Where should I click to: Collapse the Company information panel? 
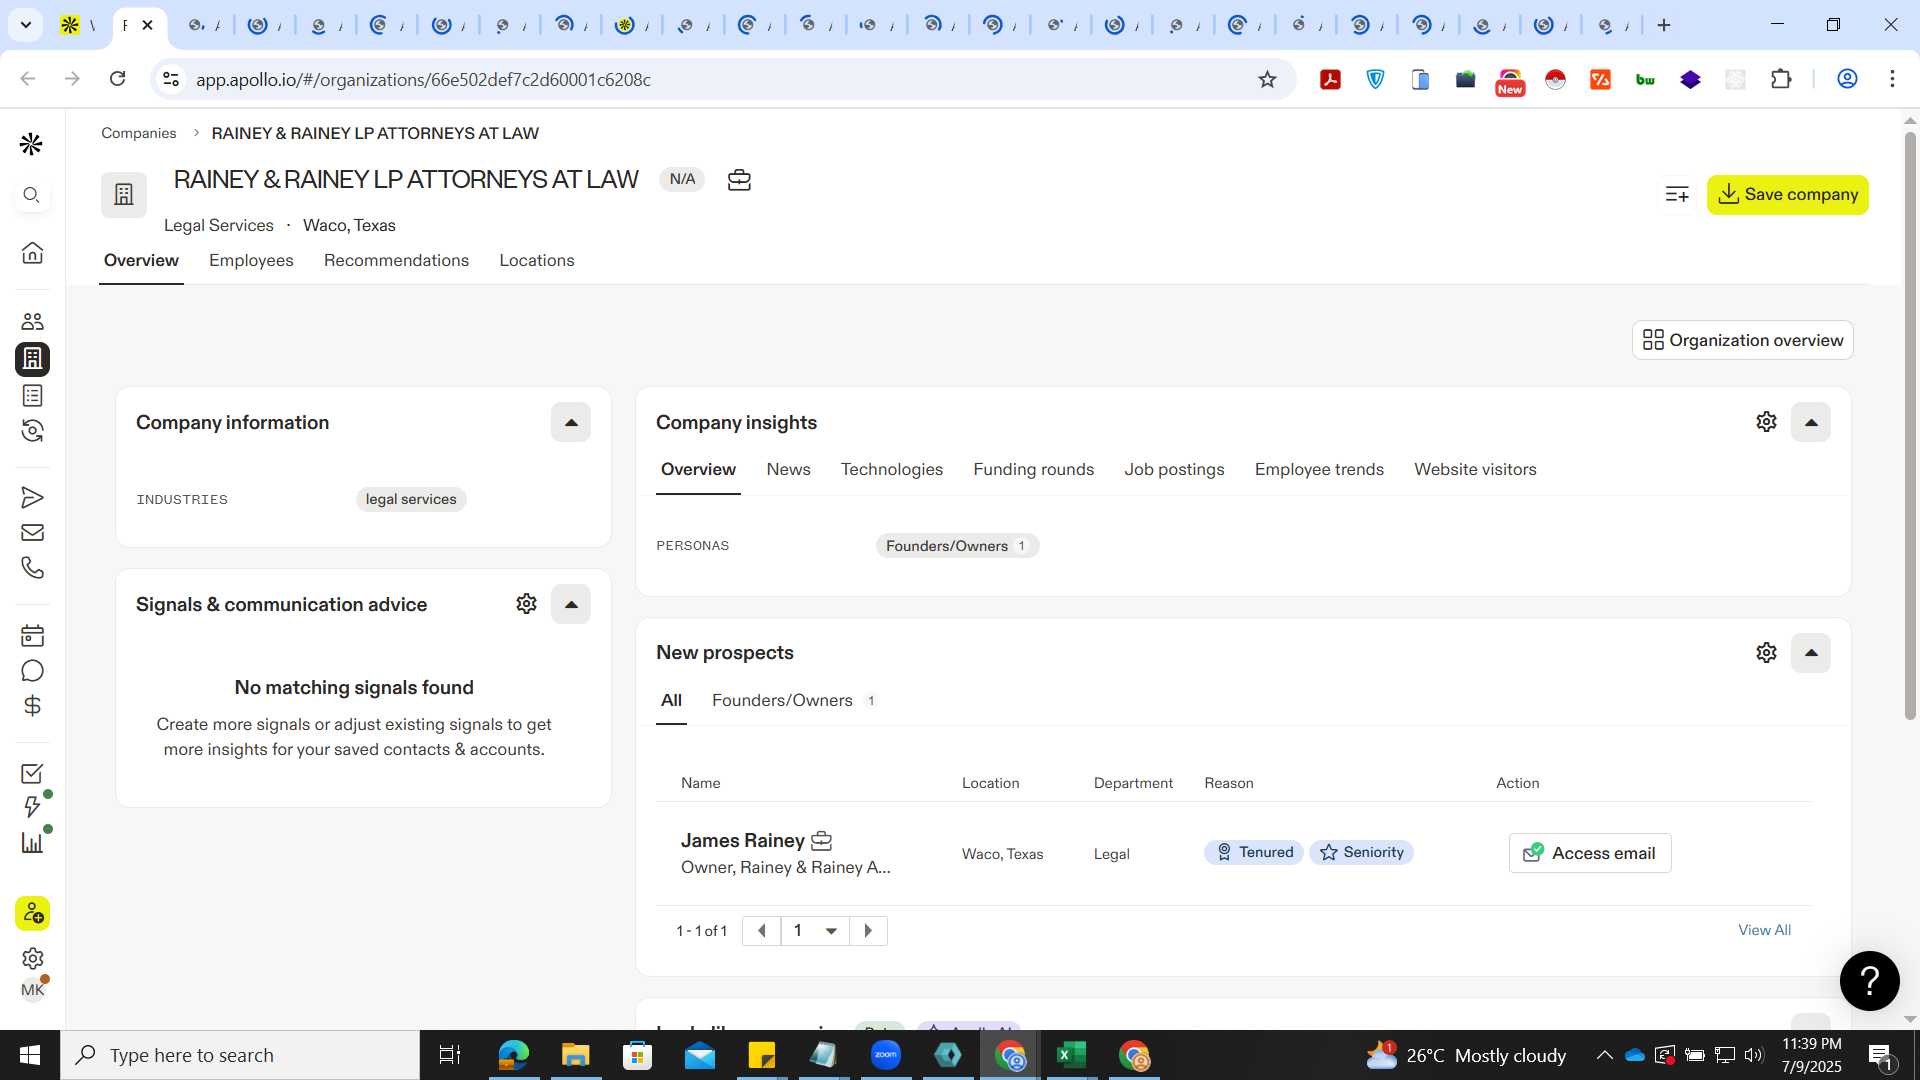(571, 422)
